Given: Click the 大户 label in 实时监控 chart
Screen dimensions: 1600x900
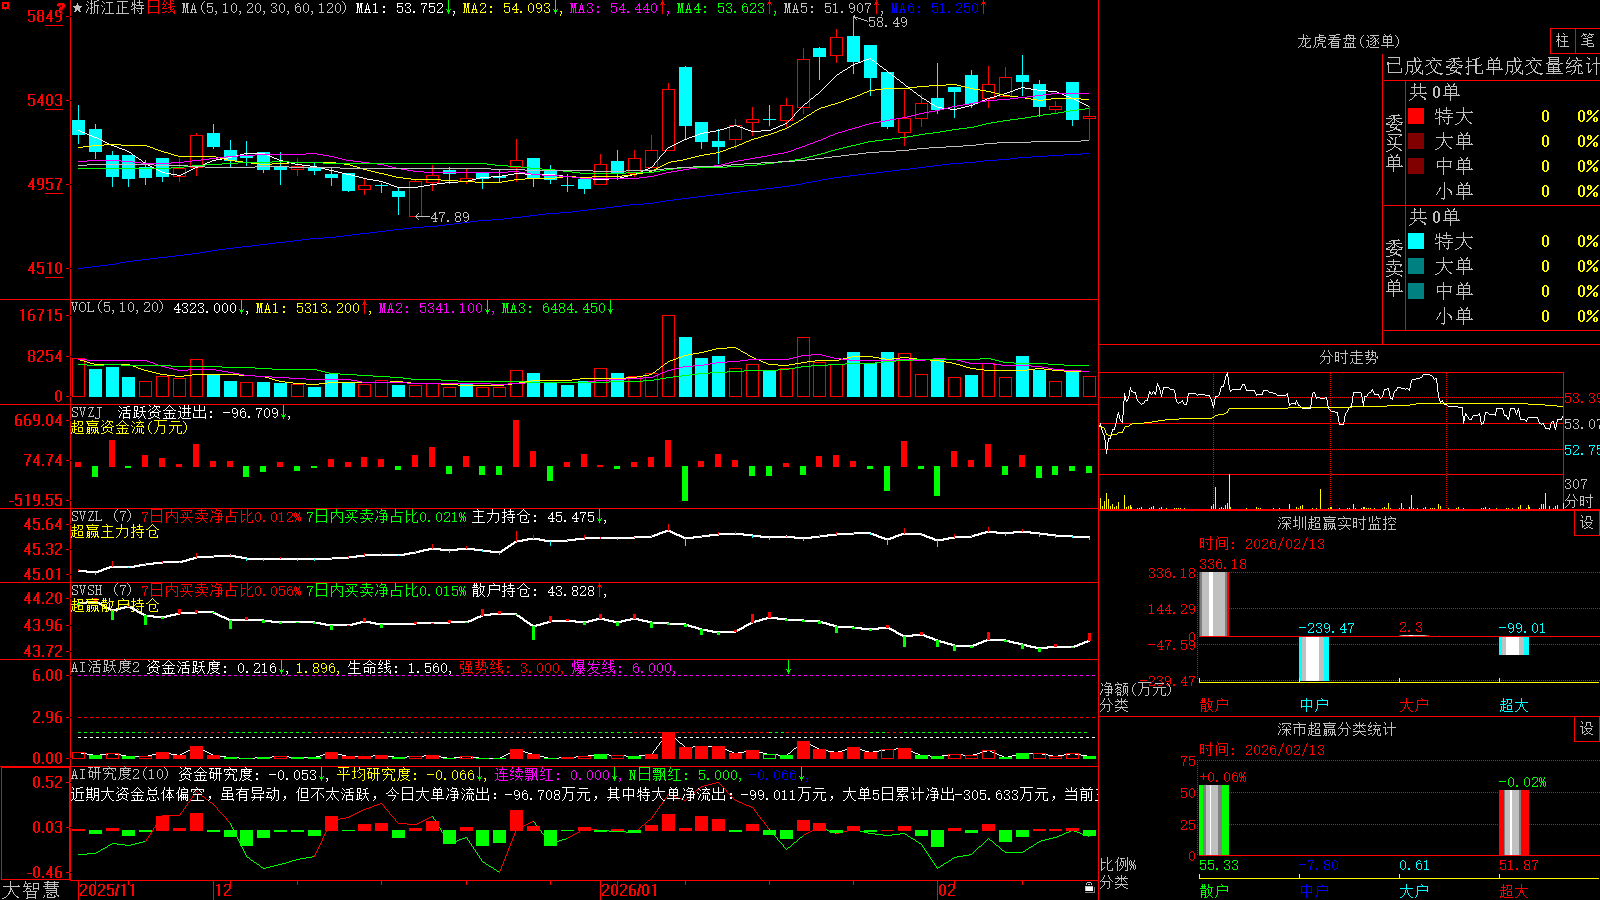Looking at the screenshot, I should tap(1414, 705).
